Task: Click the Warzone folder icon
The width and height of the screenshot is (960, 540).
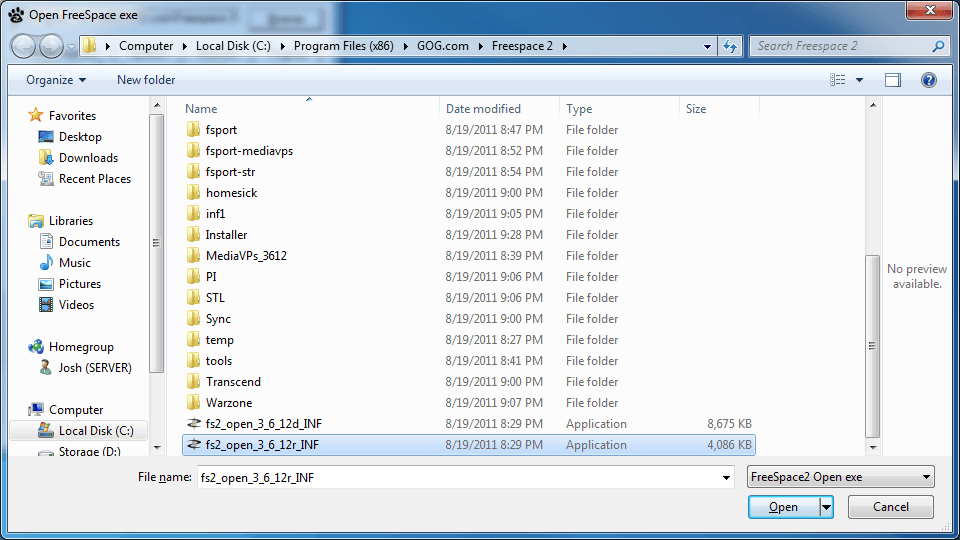Action: [x=193, y=403]
